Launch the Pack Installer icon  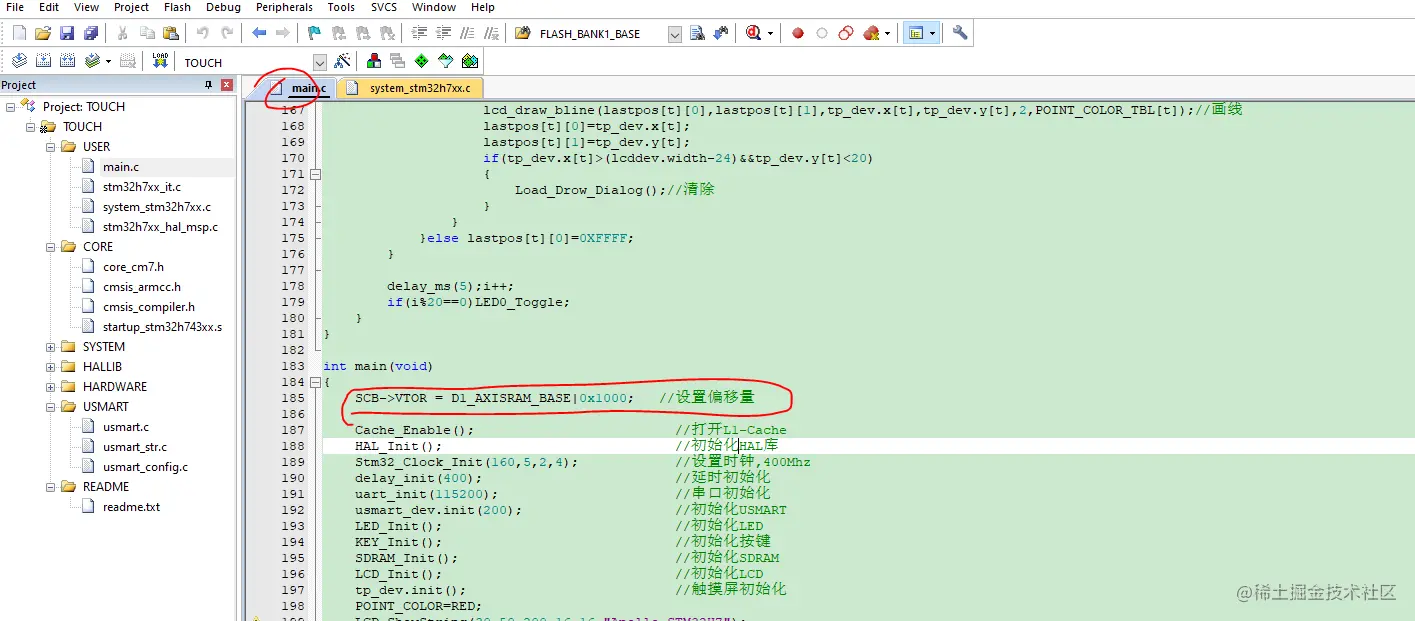click(x=470, y=61)
